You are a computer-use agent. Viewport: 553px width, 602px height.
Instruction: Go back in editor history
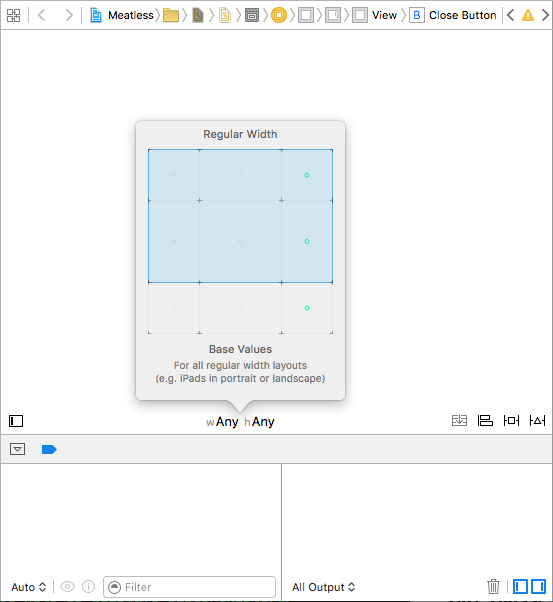[x=41, y=15]
